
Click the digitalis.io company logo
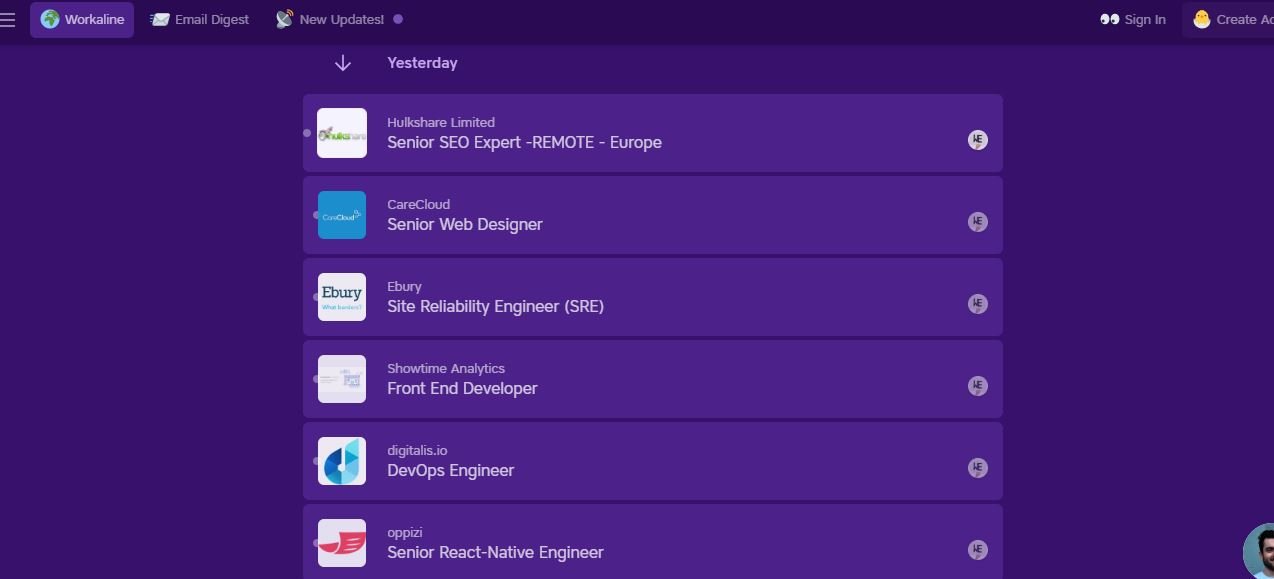(342, 461)
